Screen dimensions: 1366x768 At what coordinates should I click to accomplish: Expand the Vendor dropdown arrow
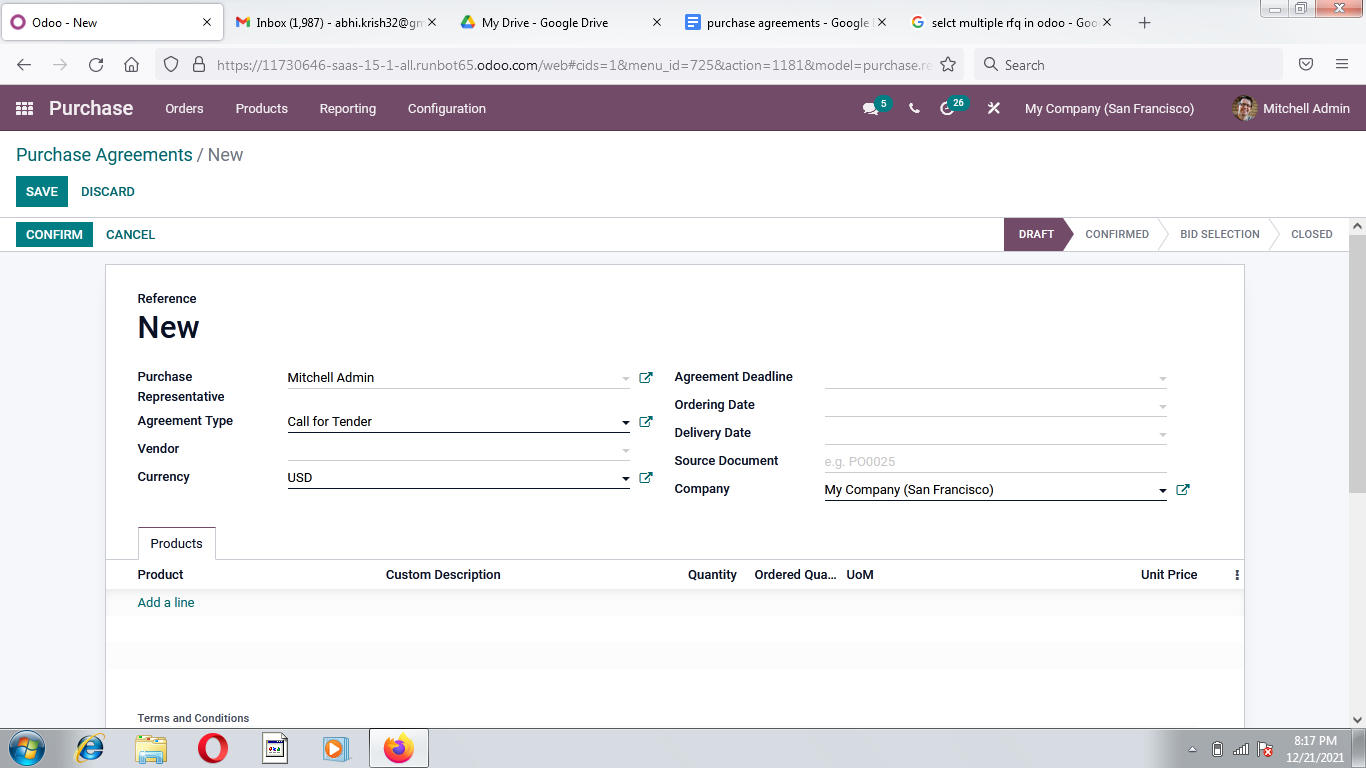coord(626,451)
